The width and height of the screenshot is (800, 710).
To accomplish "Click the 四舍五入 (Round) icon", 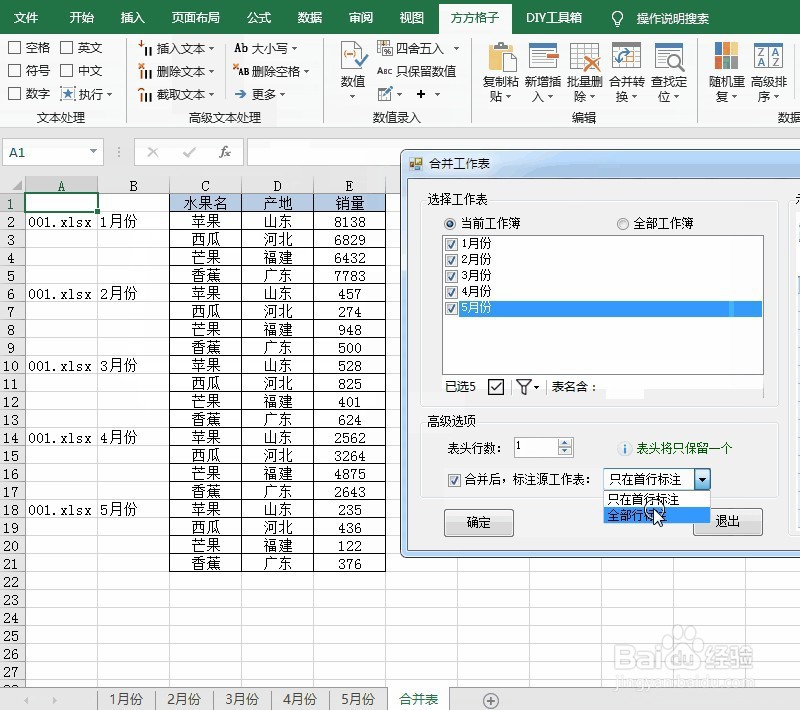I will pos(383,46).
